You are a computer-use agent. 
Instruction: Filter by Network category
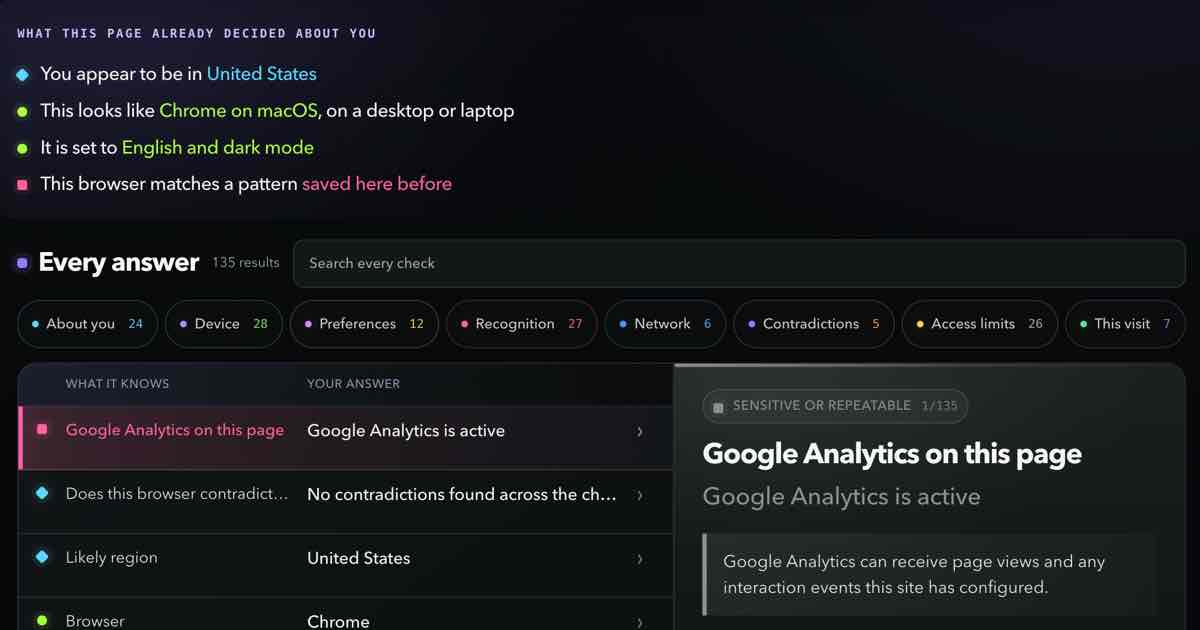pyautogui.click(x=665, y=324)
